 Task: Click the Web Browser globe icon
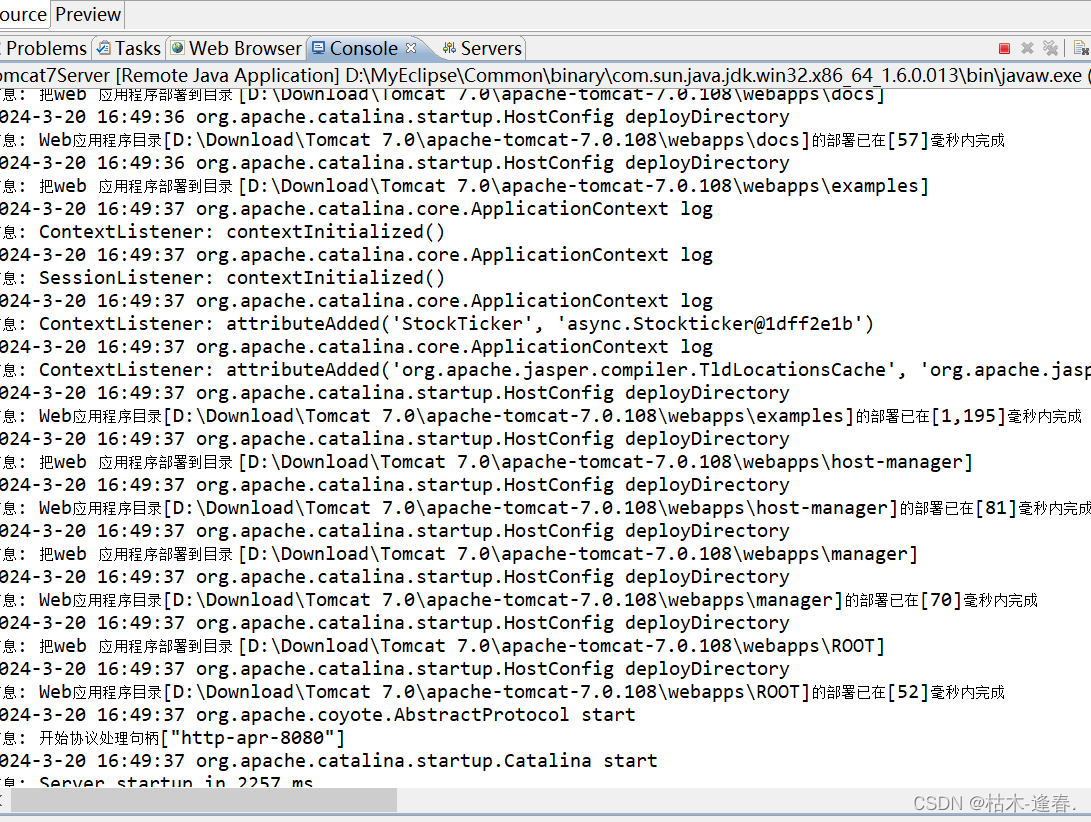(x=176, y=47)
